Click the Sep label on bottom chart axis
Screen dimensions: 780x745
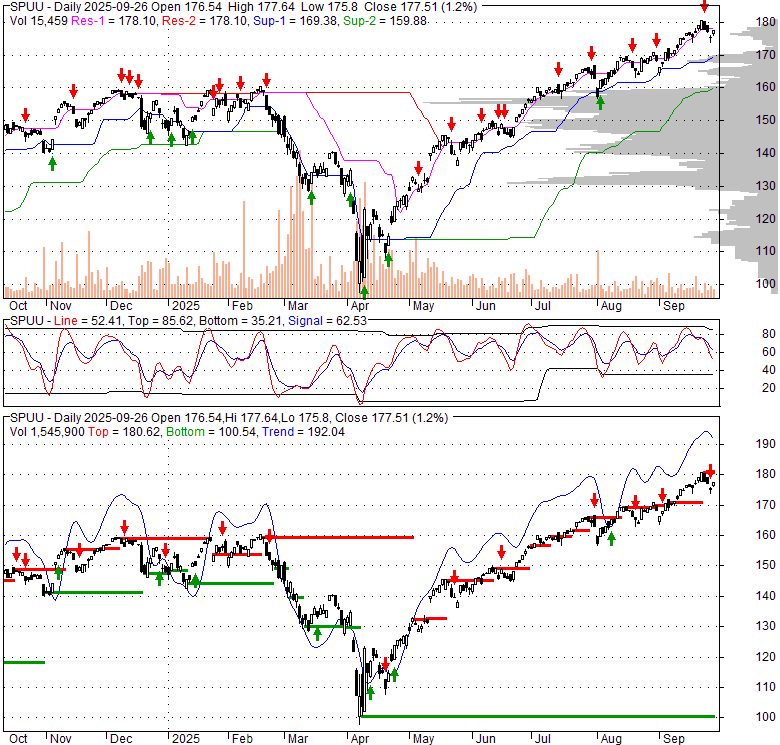point(674,739)
